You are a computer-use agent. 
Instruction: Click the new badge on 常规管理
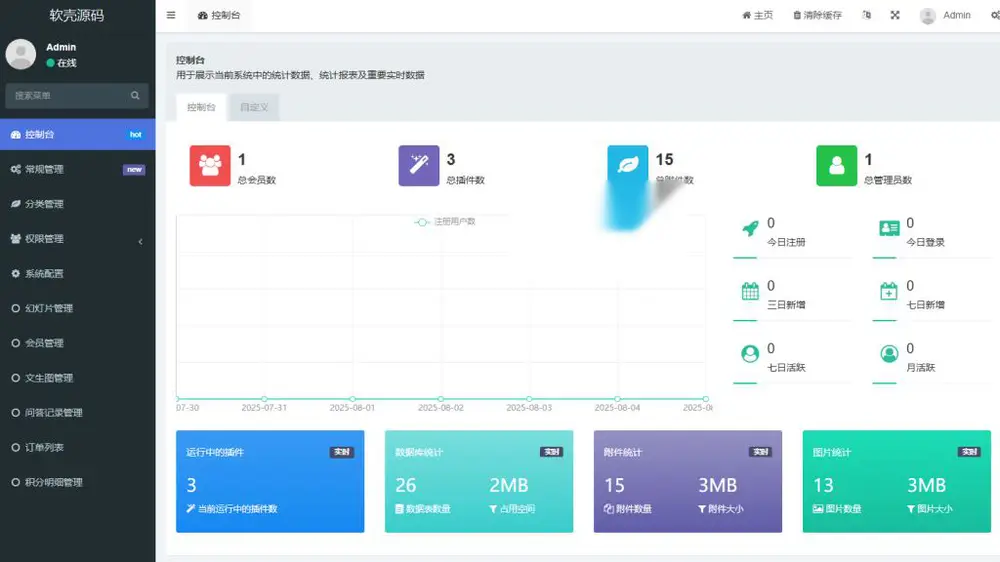click(x=134, y=170)
